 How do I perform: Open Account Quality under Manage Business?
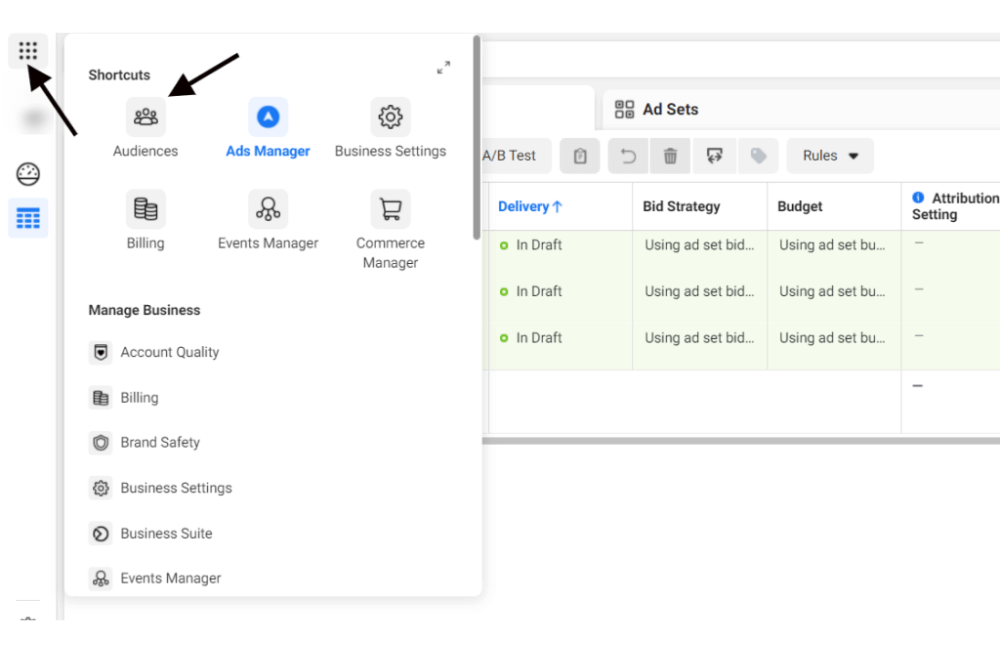pyautogui.click(x=169, y=352)
